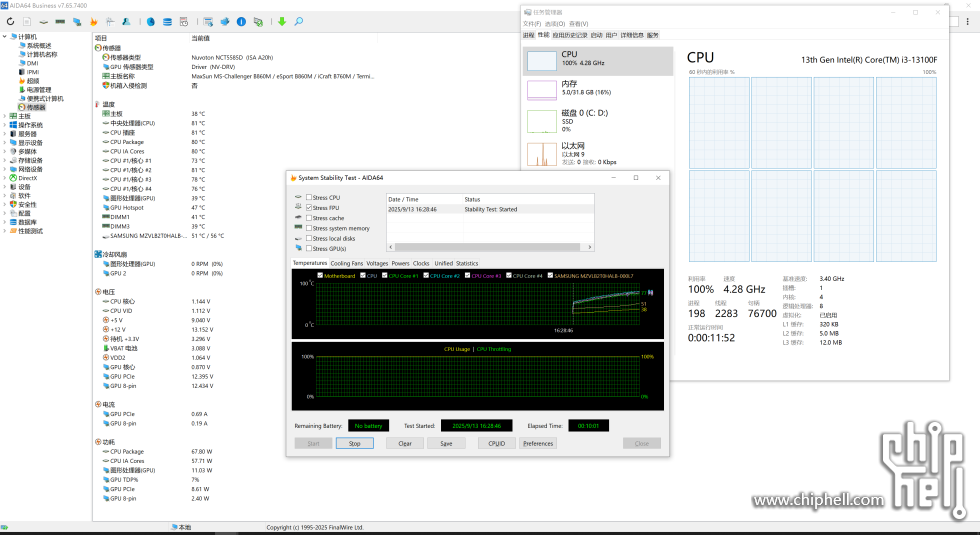Screen dimensions: 980x535
Task: Collapse the 计算机 tree node
Action: (x=5, y=37)
